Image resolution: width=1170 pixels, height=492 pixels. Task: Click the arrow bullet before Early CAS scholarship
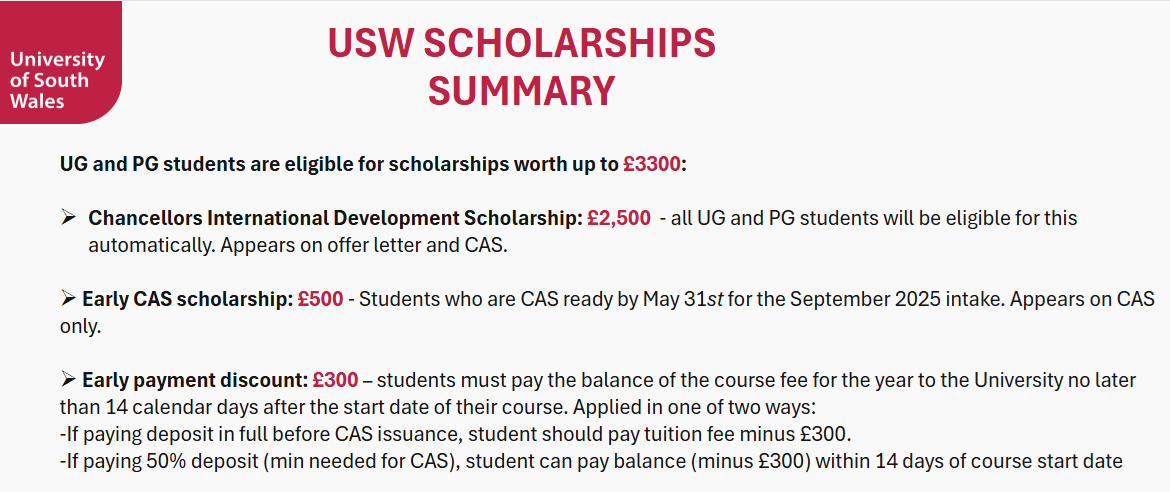[68, 300]
